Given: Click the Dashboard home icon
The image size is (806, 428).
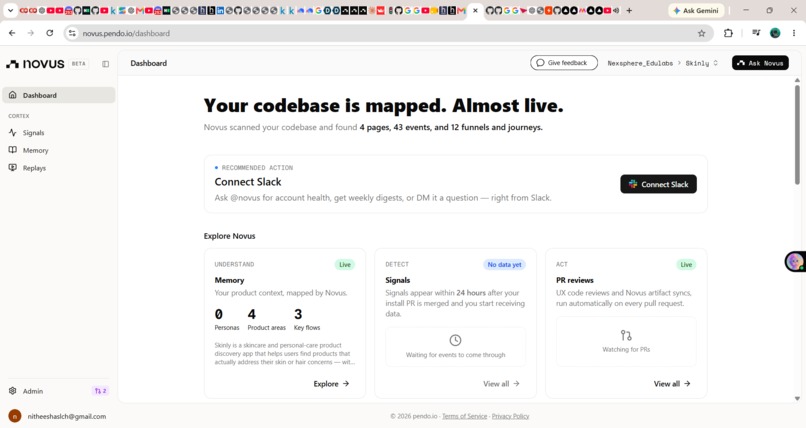Looking at the screenshot, I should pyautogui.click(x=13, y=95).
